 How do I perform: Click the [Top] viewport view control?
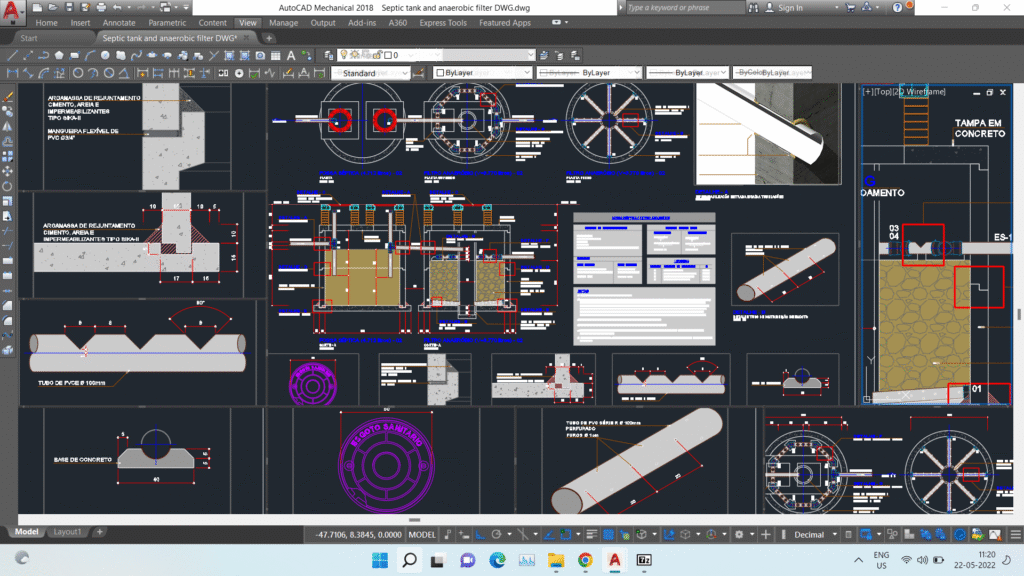[883, 91]
